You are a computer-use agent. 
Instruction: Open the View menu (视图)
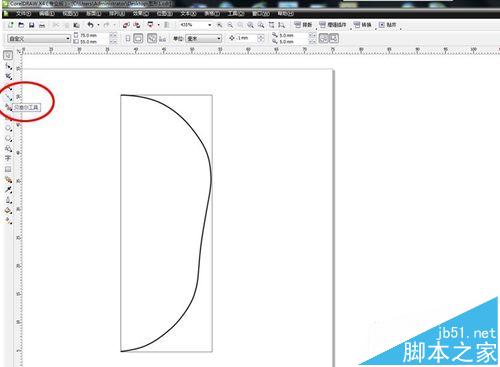pyautogui.click(x=70, y=14)
